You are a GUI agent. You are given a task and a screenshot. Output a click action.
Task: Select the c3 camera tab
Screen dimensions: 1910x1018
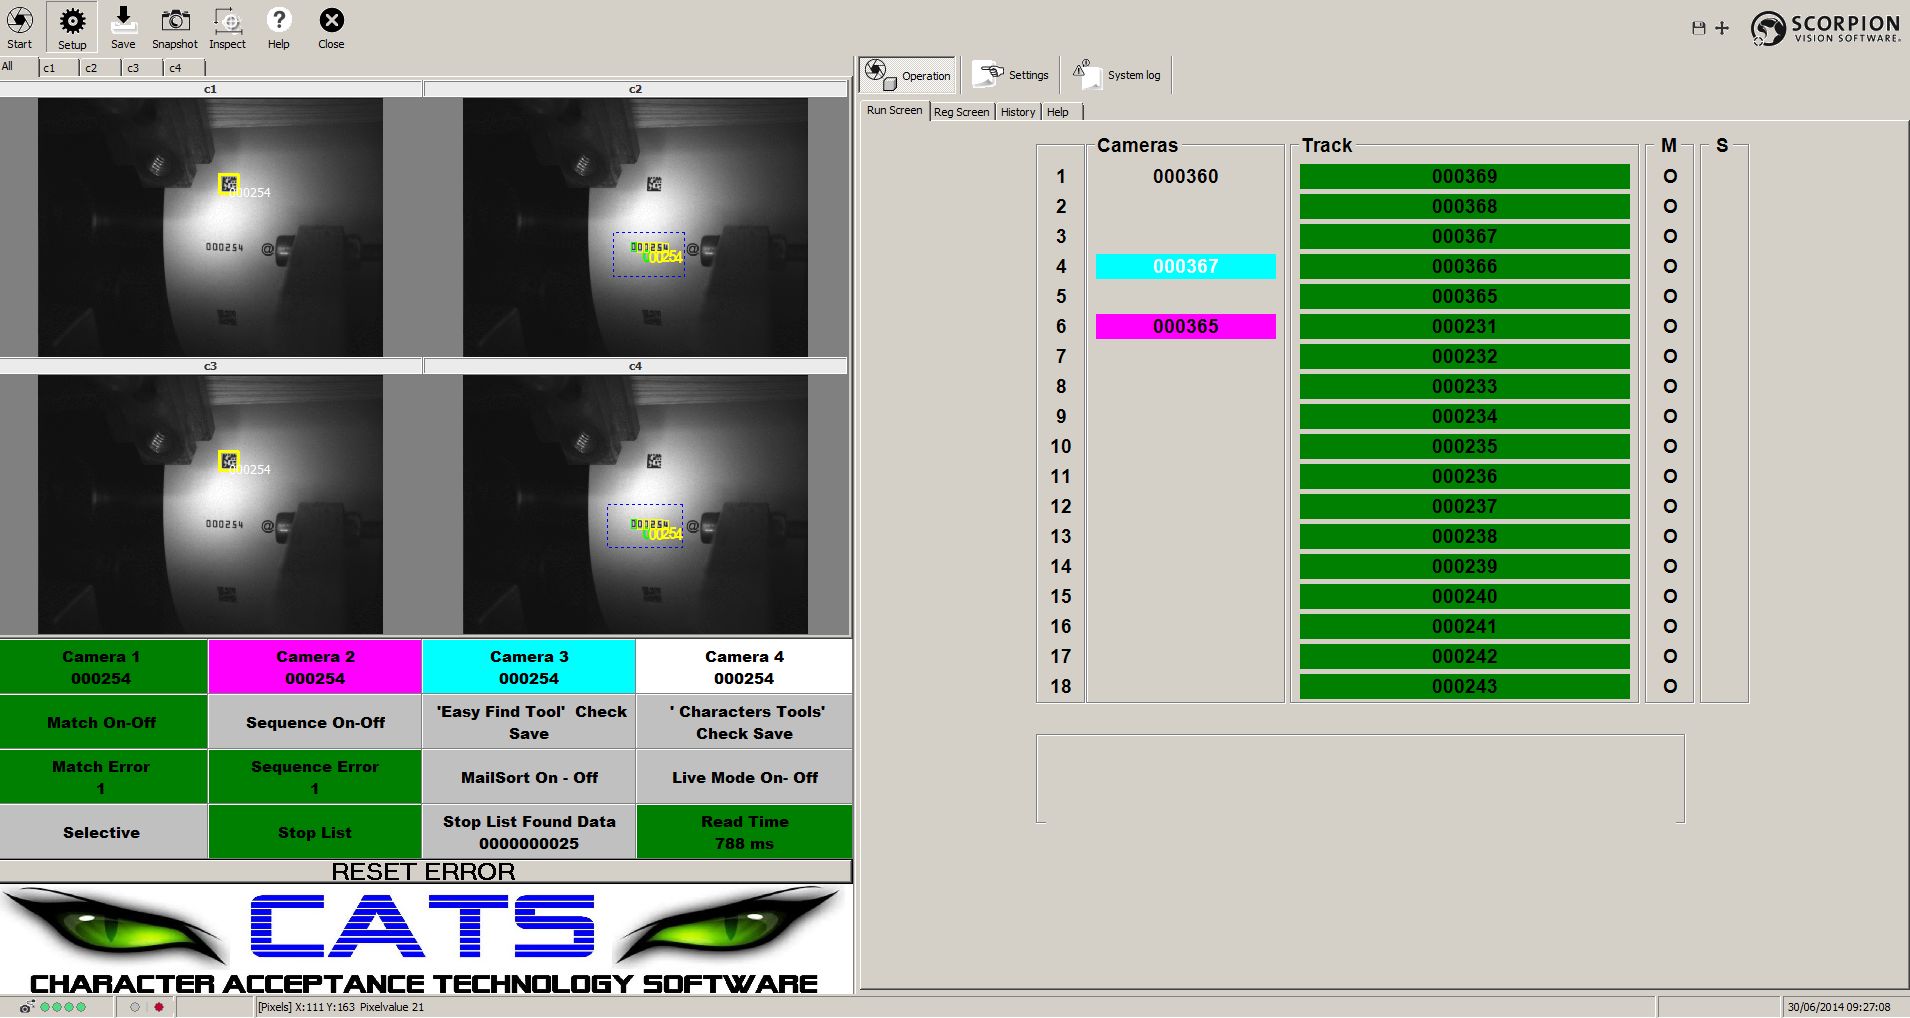[142, 68]
